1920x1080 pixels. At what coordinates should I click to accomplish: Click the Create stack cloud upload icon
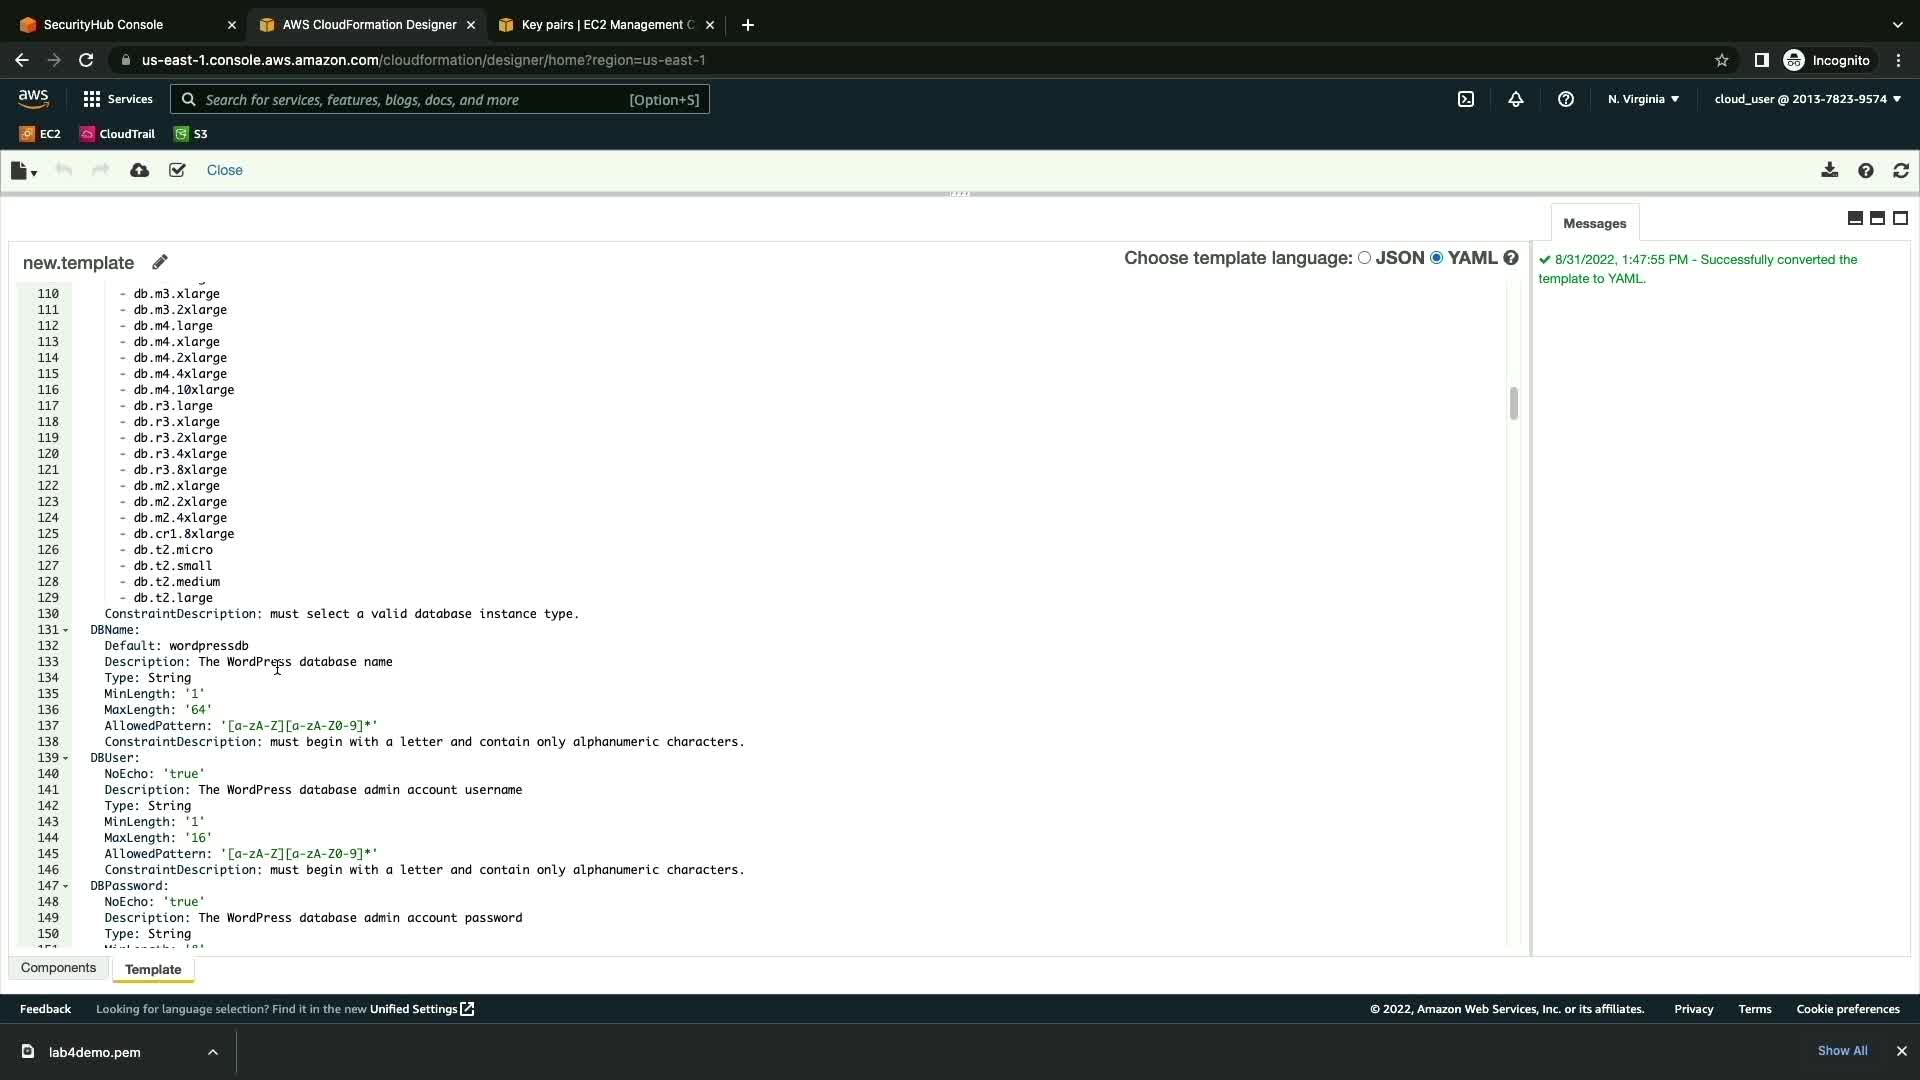(x=140, y=171)
